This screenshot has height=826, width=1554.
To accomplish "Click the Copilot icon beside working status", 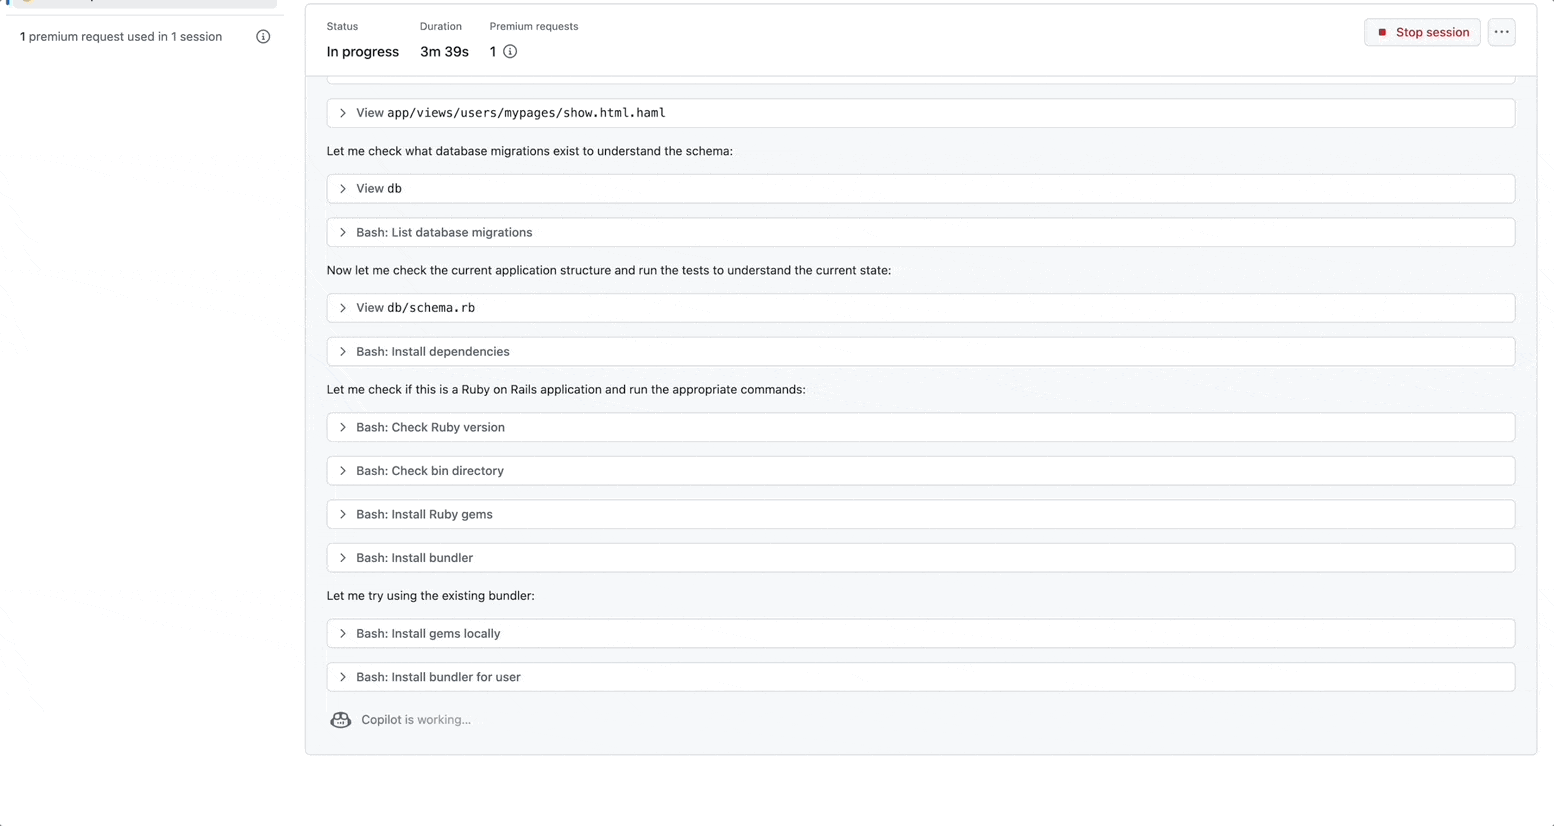I will point(341,720).
